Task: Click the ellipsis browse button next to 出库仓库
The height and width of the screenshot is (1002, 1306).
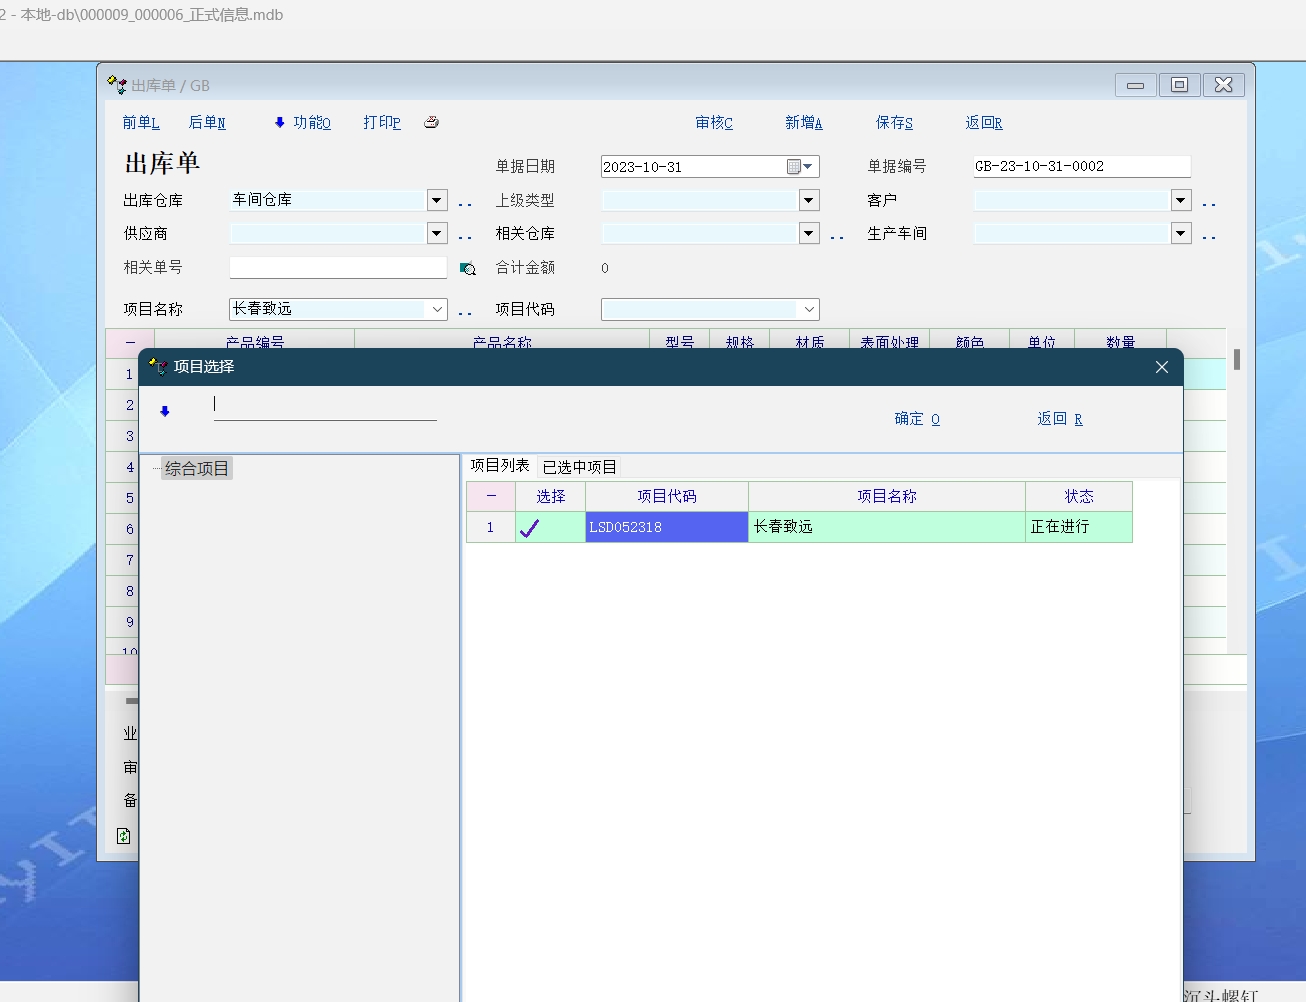Action: (465, 202)
